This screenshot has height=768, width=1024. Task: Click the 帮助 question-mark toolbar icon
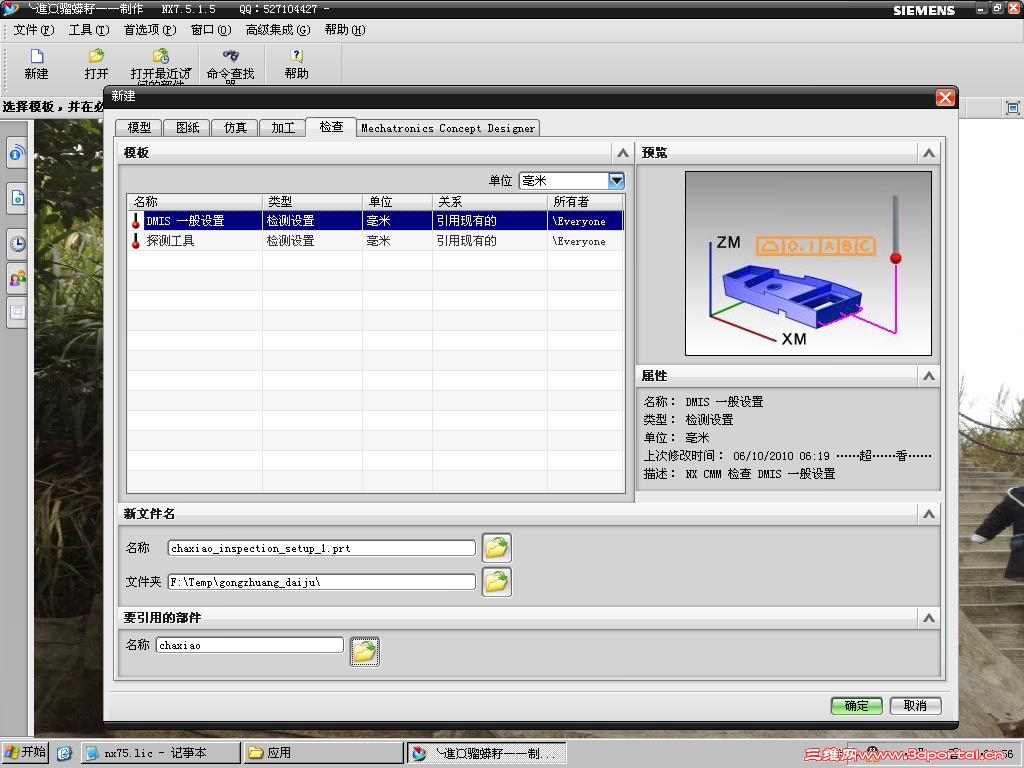(x=296, y=56)
